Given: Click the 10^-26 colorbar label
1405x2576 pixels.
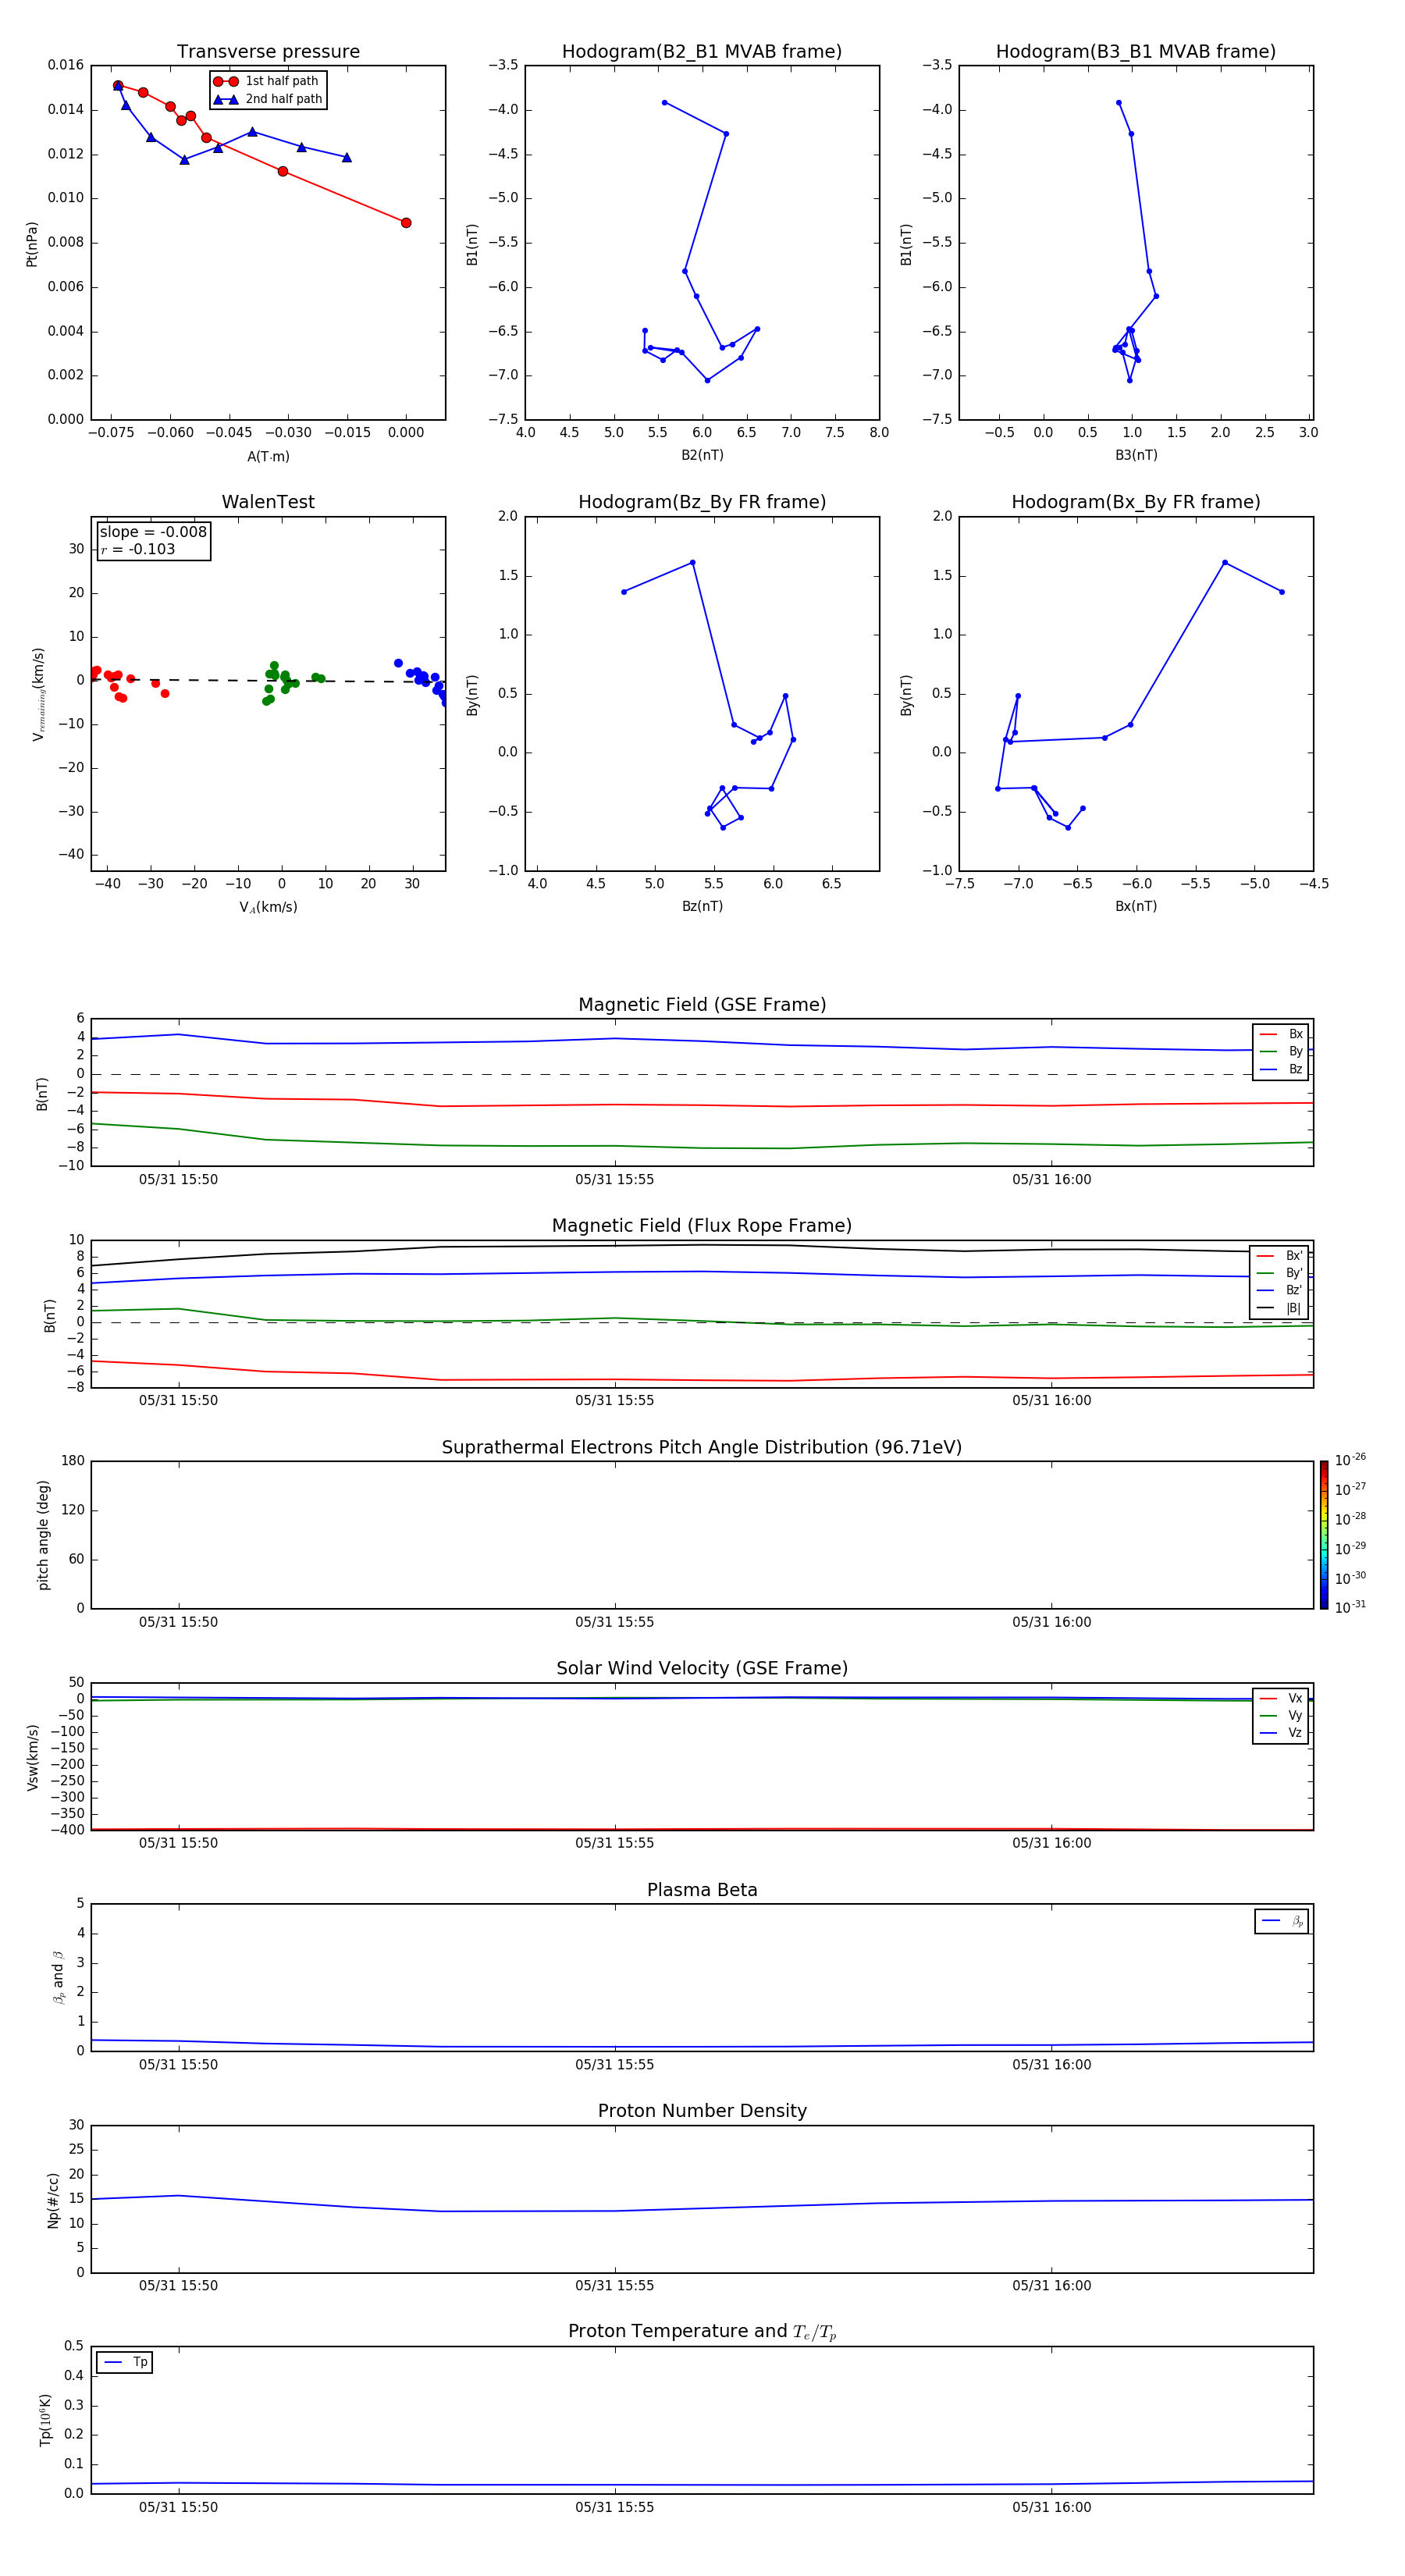Looking at the screenshot, I should (1350, 1460).
